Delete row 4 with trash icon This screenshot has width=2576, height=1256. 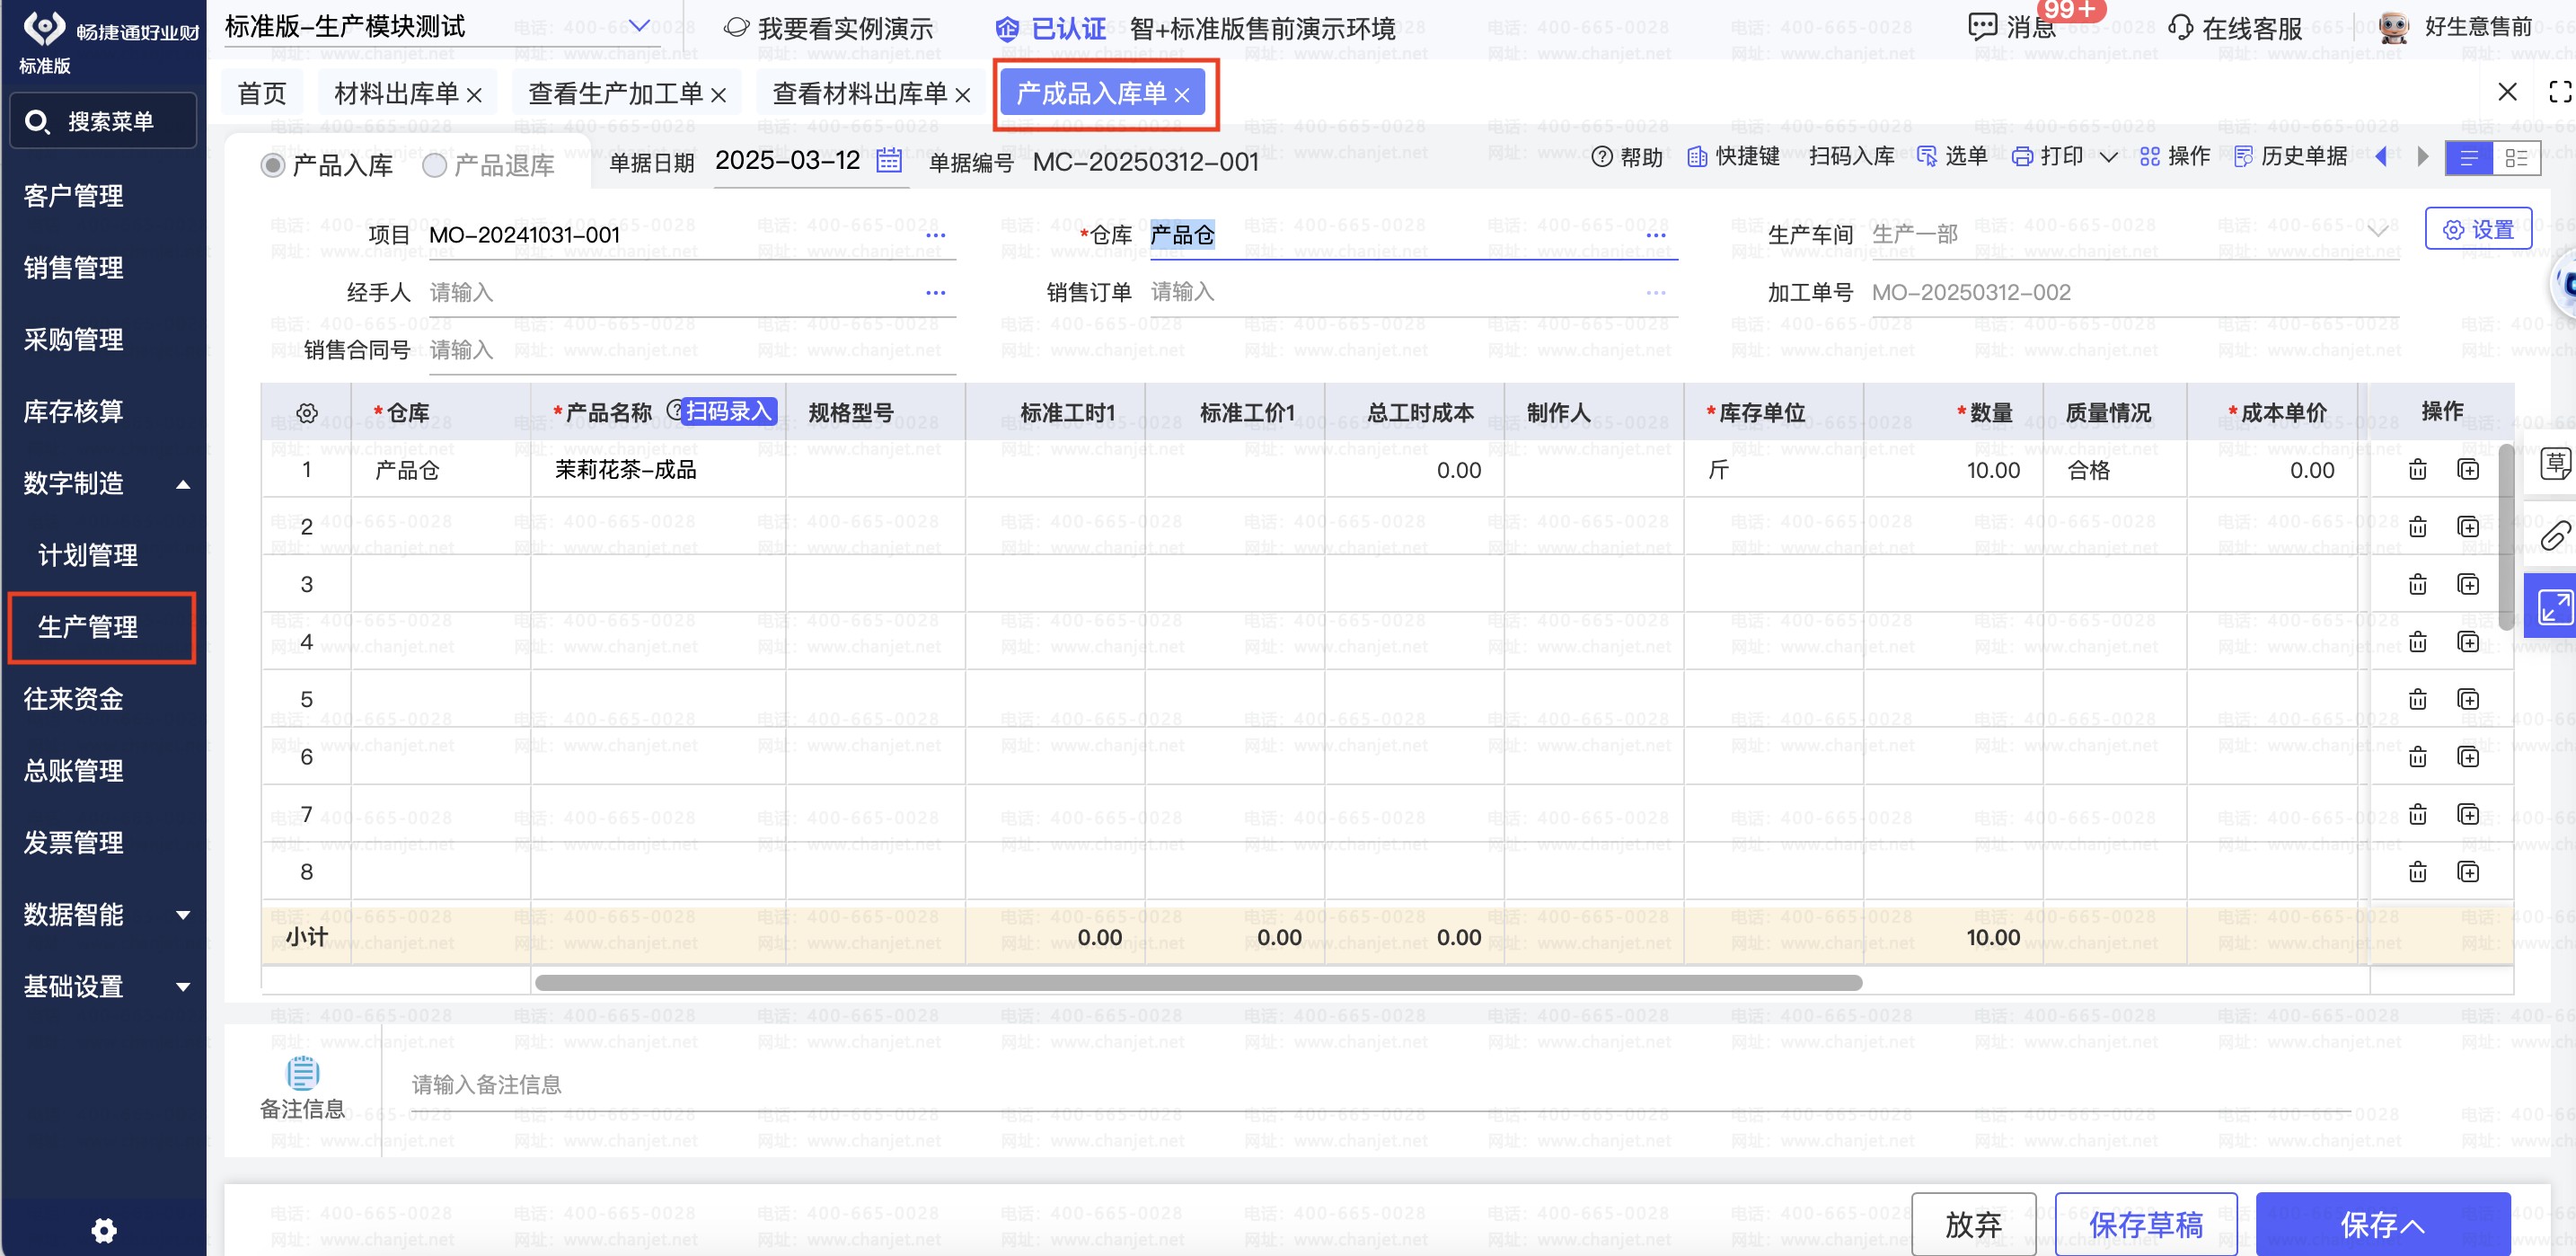[2417, 641]
